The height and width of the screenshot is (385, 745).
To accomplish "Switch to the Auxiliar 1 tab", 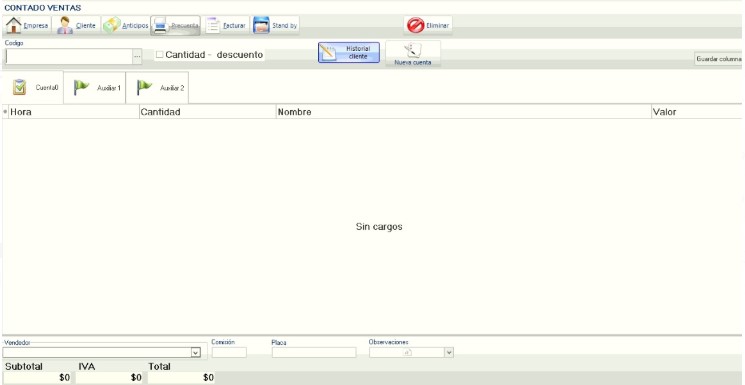I will click(95, 87).
